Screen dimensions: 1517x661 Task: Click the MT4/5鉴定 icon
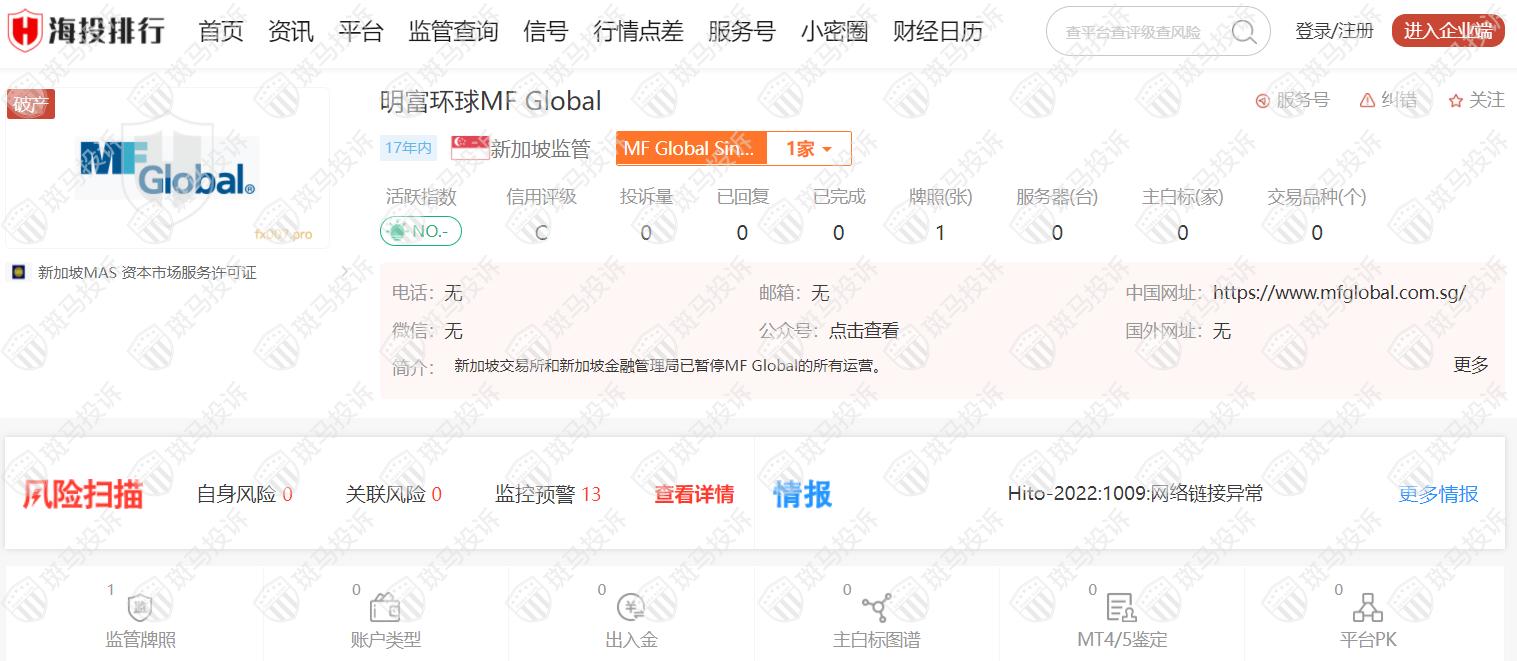pos(1121,607)
